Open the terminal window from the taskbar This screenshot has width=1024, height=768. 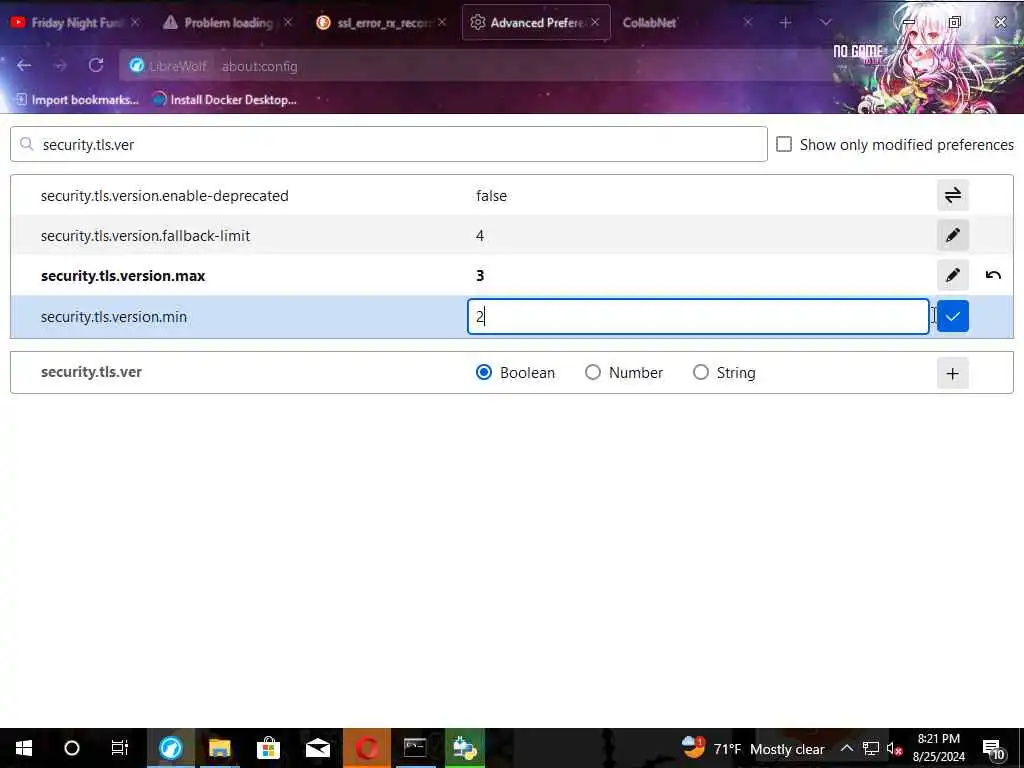[415, 748]
